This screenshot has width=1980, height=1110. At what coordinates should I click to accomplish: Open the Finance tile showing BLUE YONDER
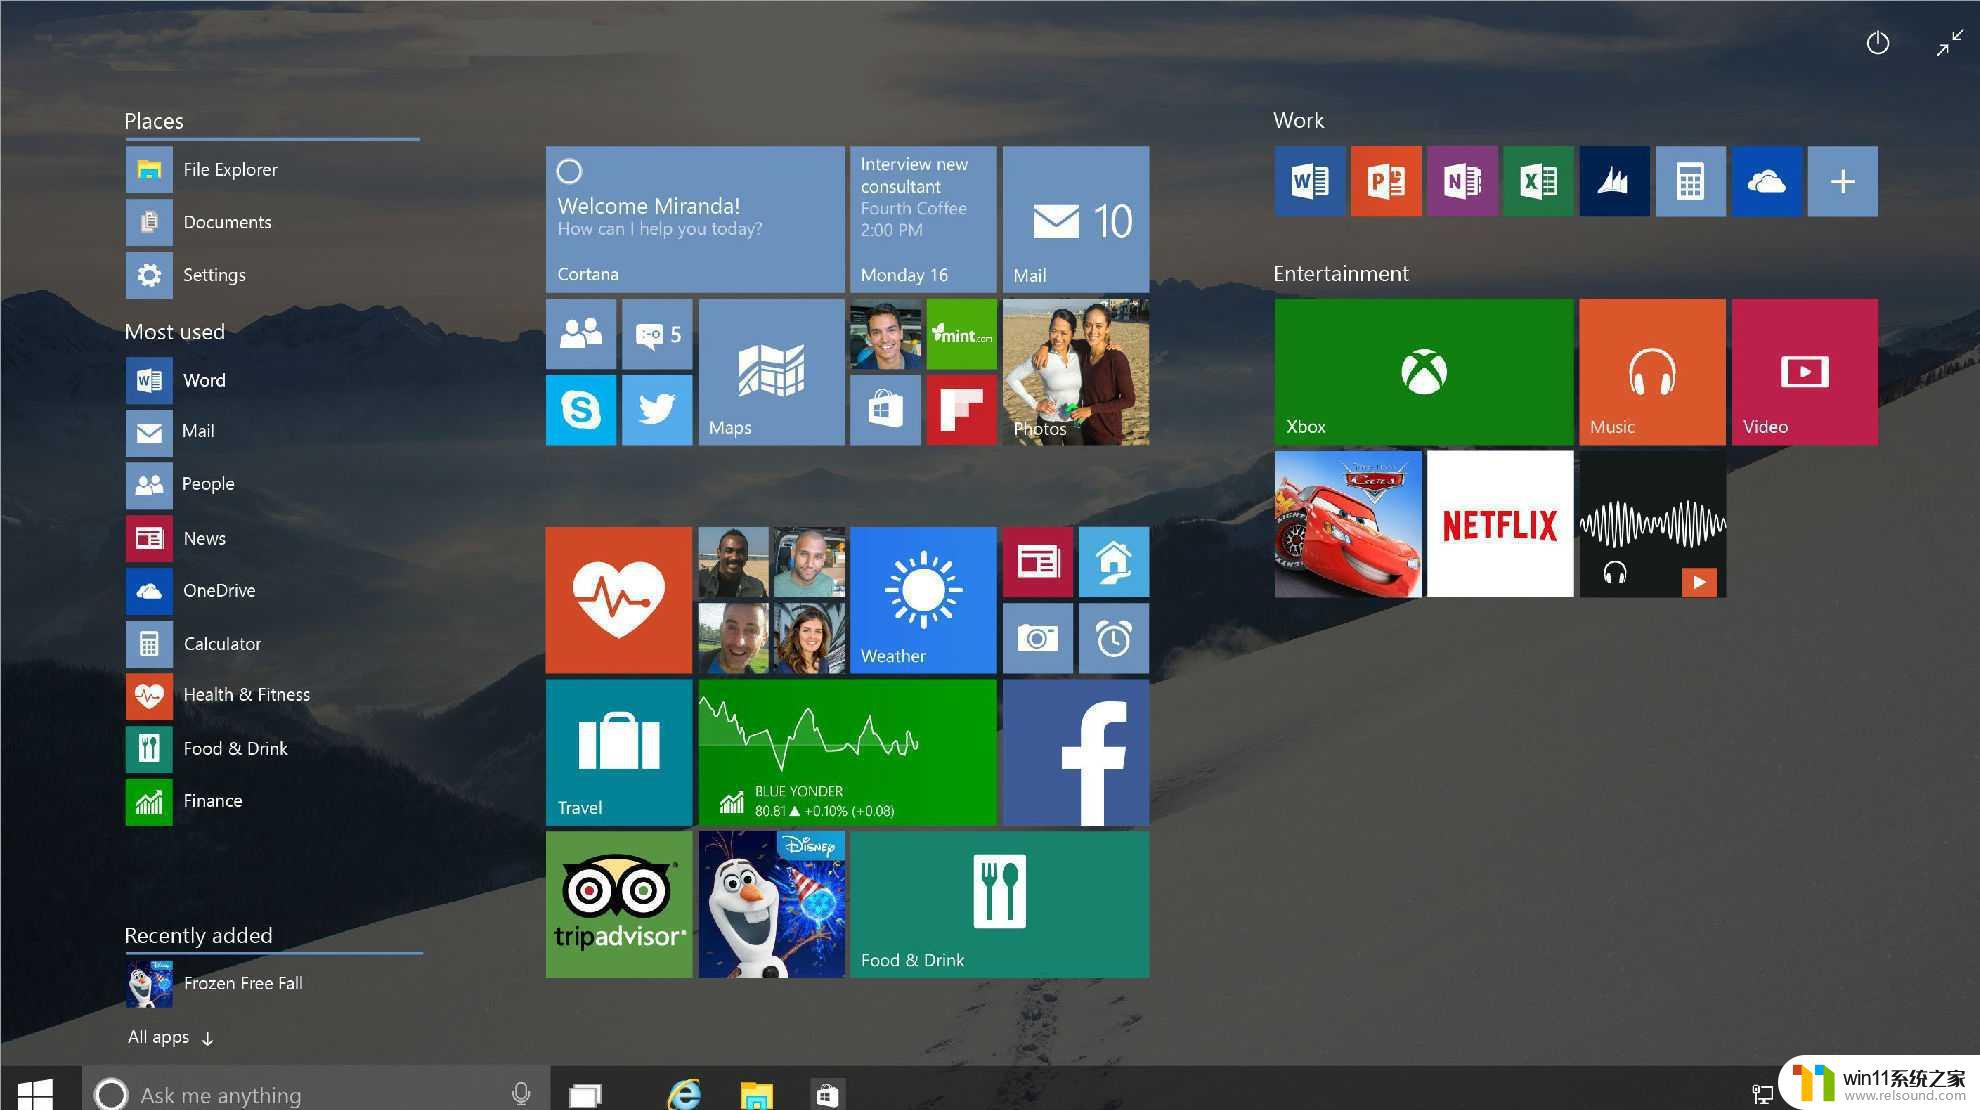pyautogui.click(x=848, y=752)
